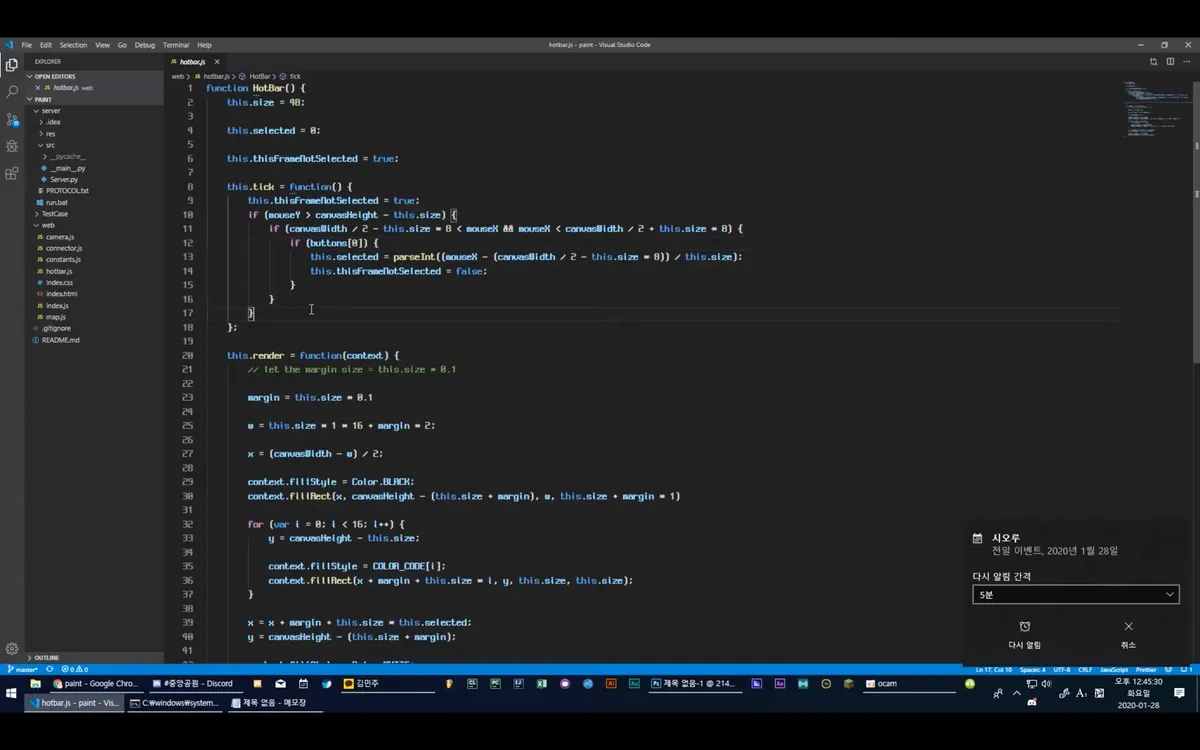
Task: Open Source Control view in activity bar
Action: click(12, 119)
